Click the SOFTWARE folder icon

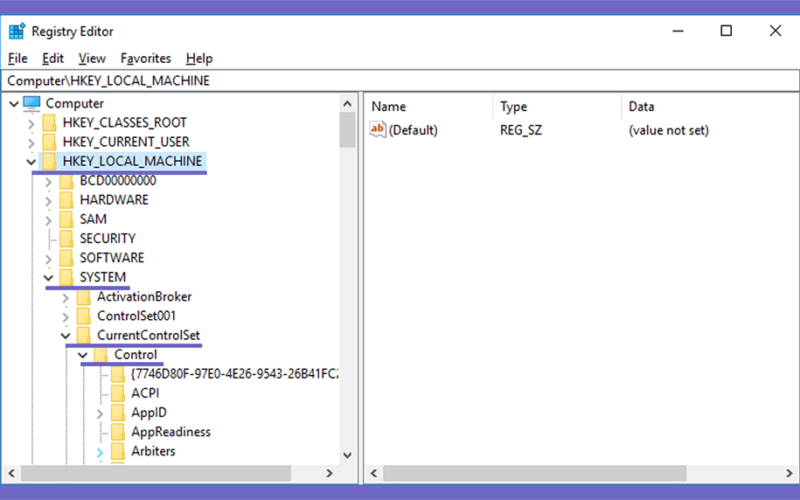pos(66,258)
